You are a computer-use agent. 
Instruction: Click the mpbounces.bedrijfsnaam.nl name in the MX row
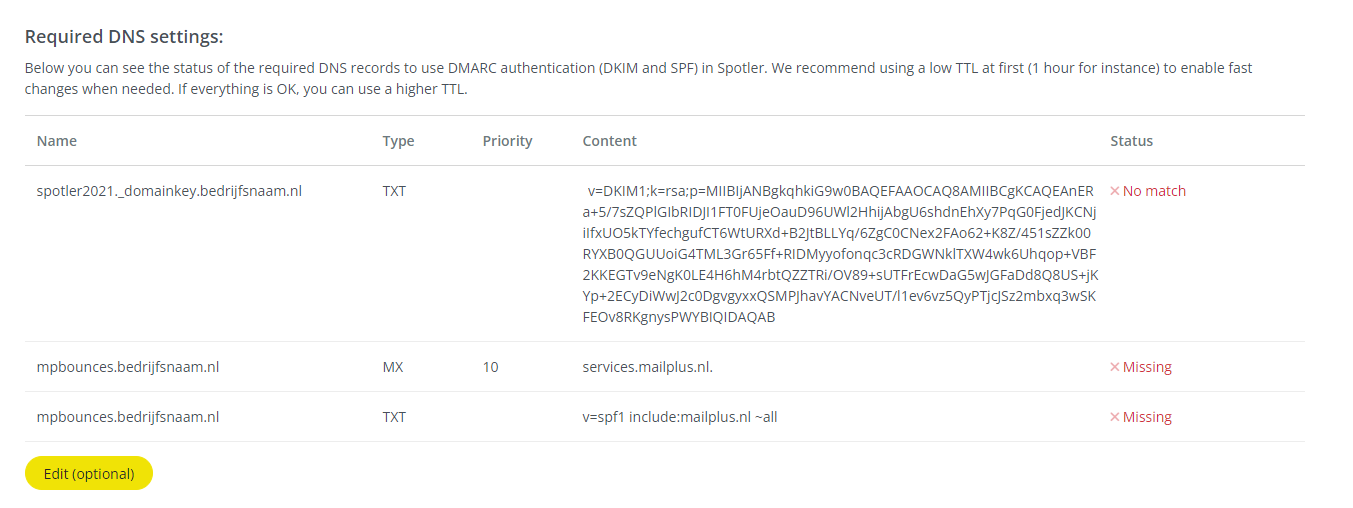pos(128,367)
